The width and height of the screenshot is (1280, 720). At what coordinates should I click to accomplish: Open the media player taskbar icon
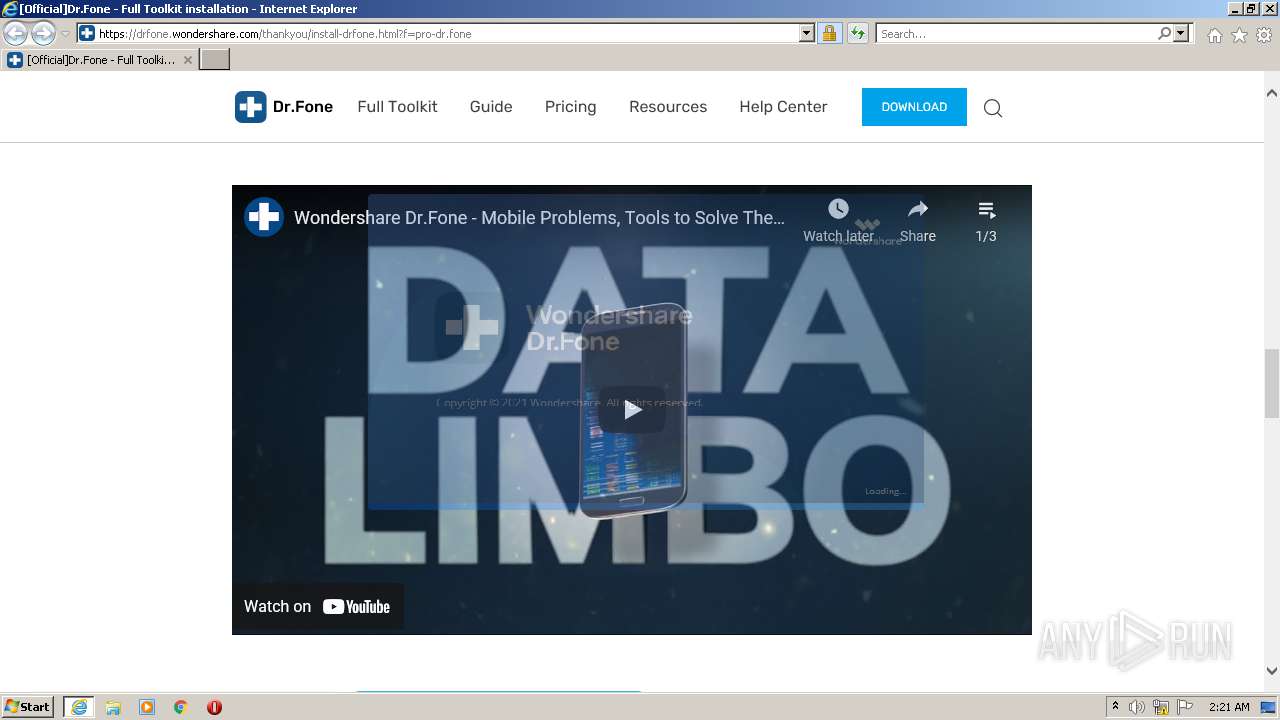[147, 707]
